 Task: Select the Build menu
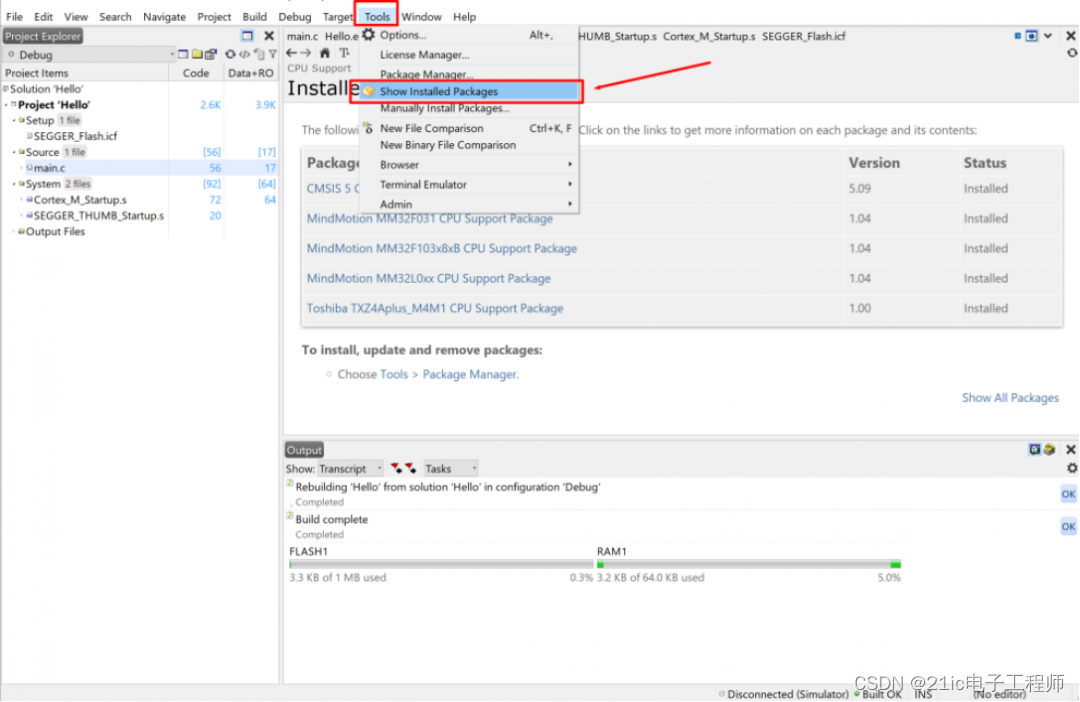254,16
